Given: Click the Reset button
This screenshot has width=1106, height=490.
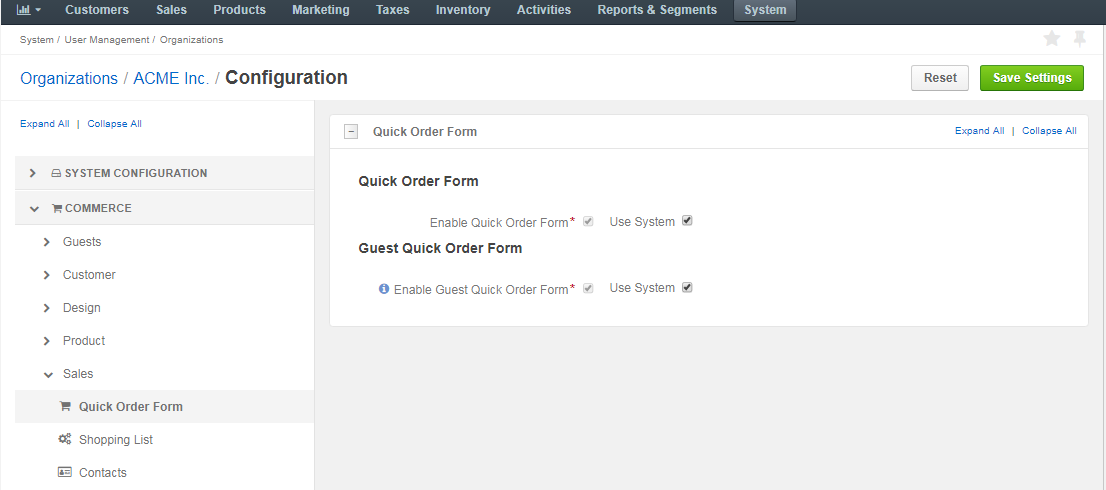Looking at the screenshot, I should pos(940,78).
